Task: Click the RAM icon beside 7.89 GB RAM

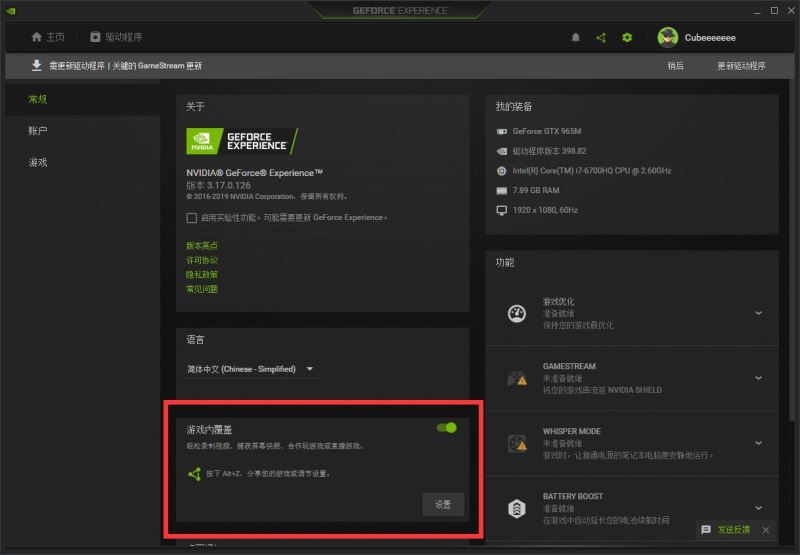Action: (502, 191)
